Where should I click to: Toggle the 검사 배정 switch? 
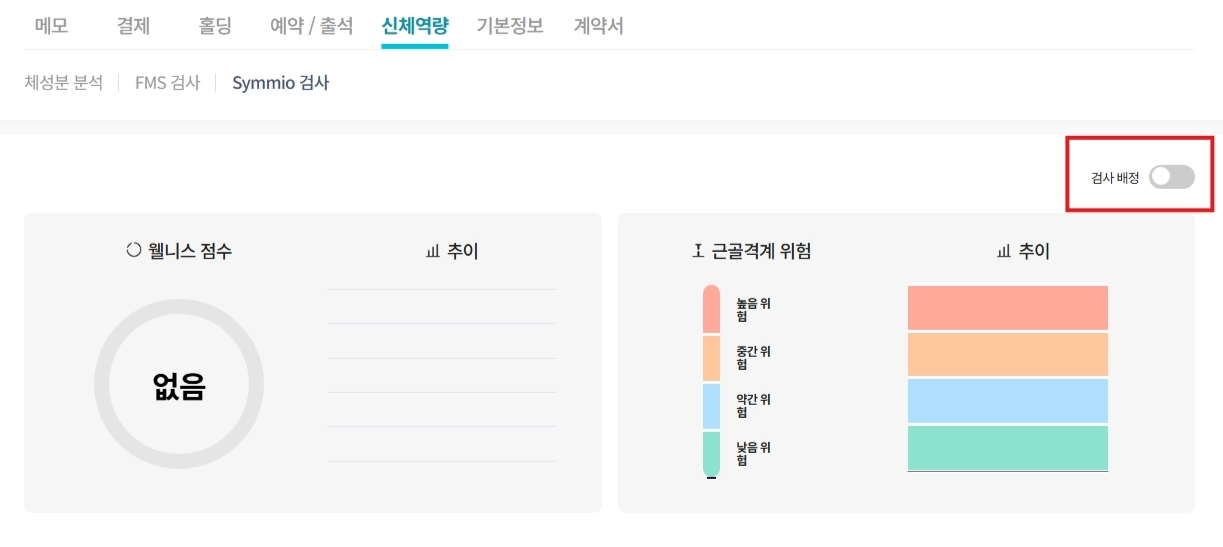[1171, 177]
